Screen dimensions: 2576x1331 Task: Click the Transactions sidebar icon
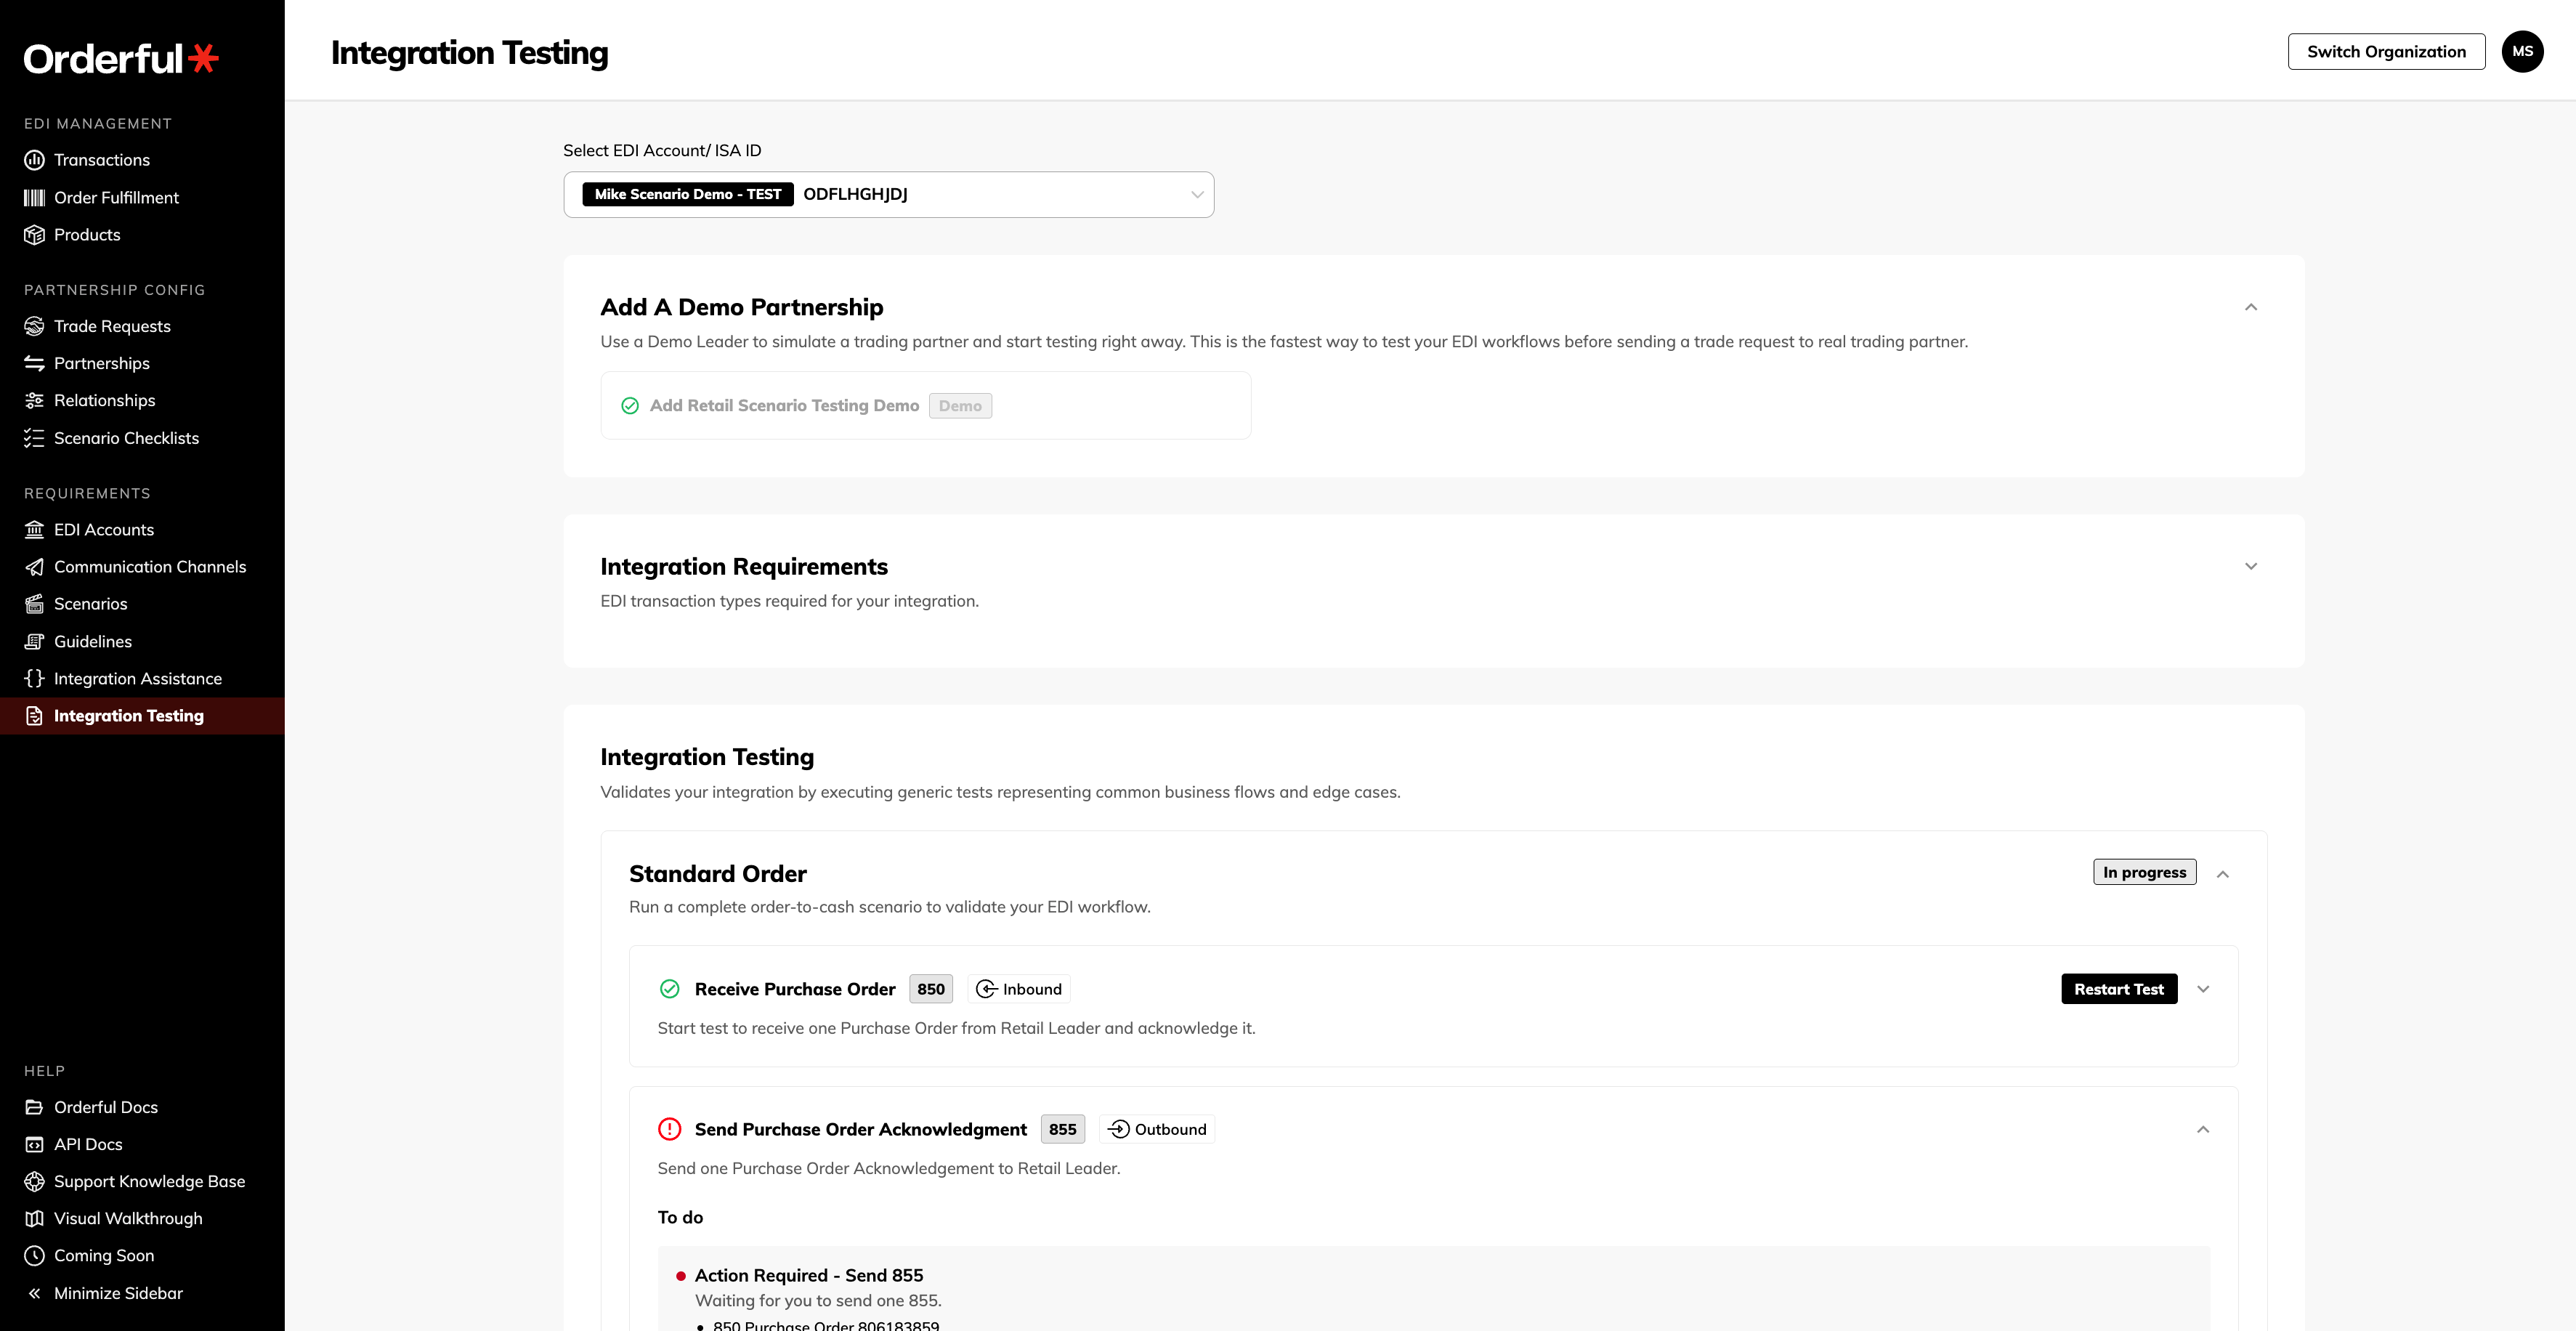[x=34, y=160]
